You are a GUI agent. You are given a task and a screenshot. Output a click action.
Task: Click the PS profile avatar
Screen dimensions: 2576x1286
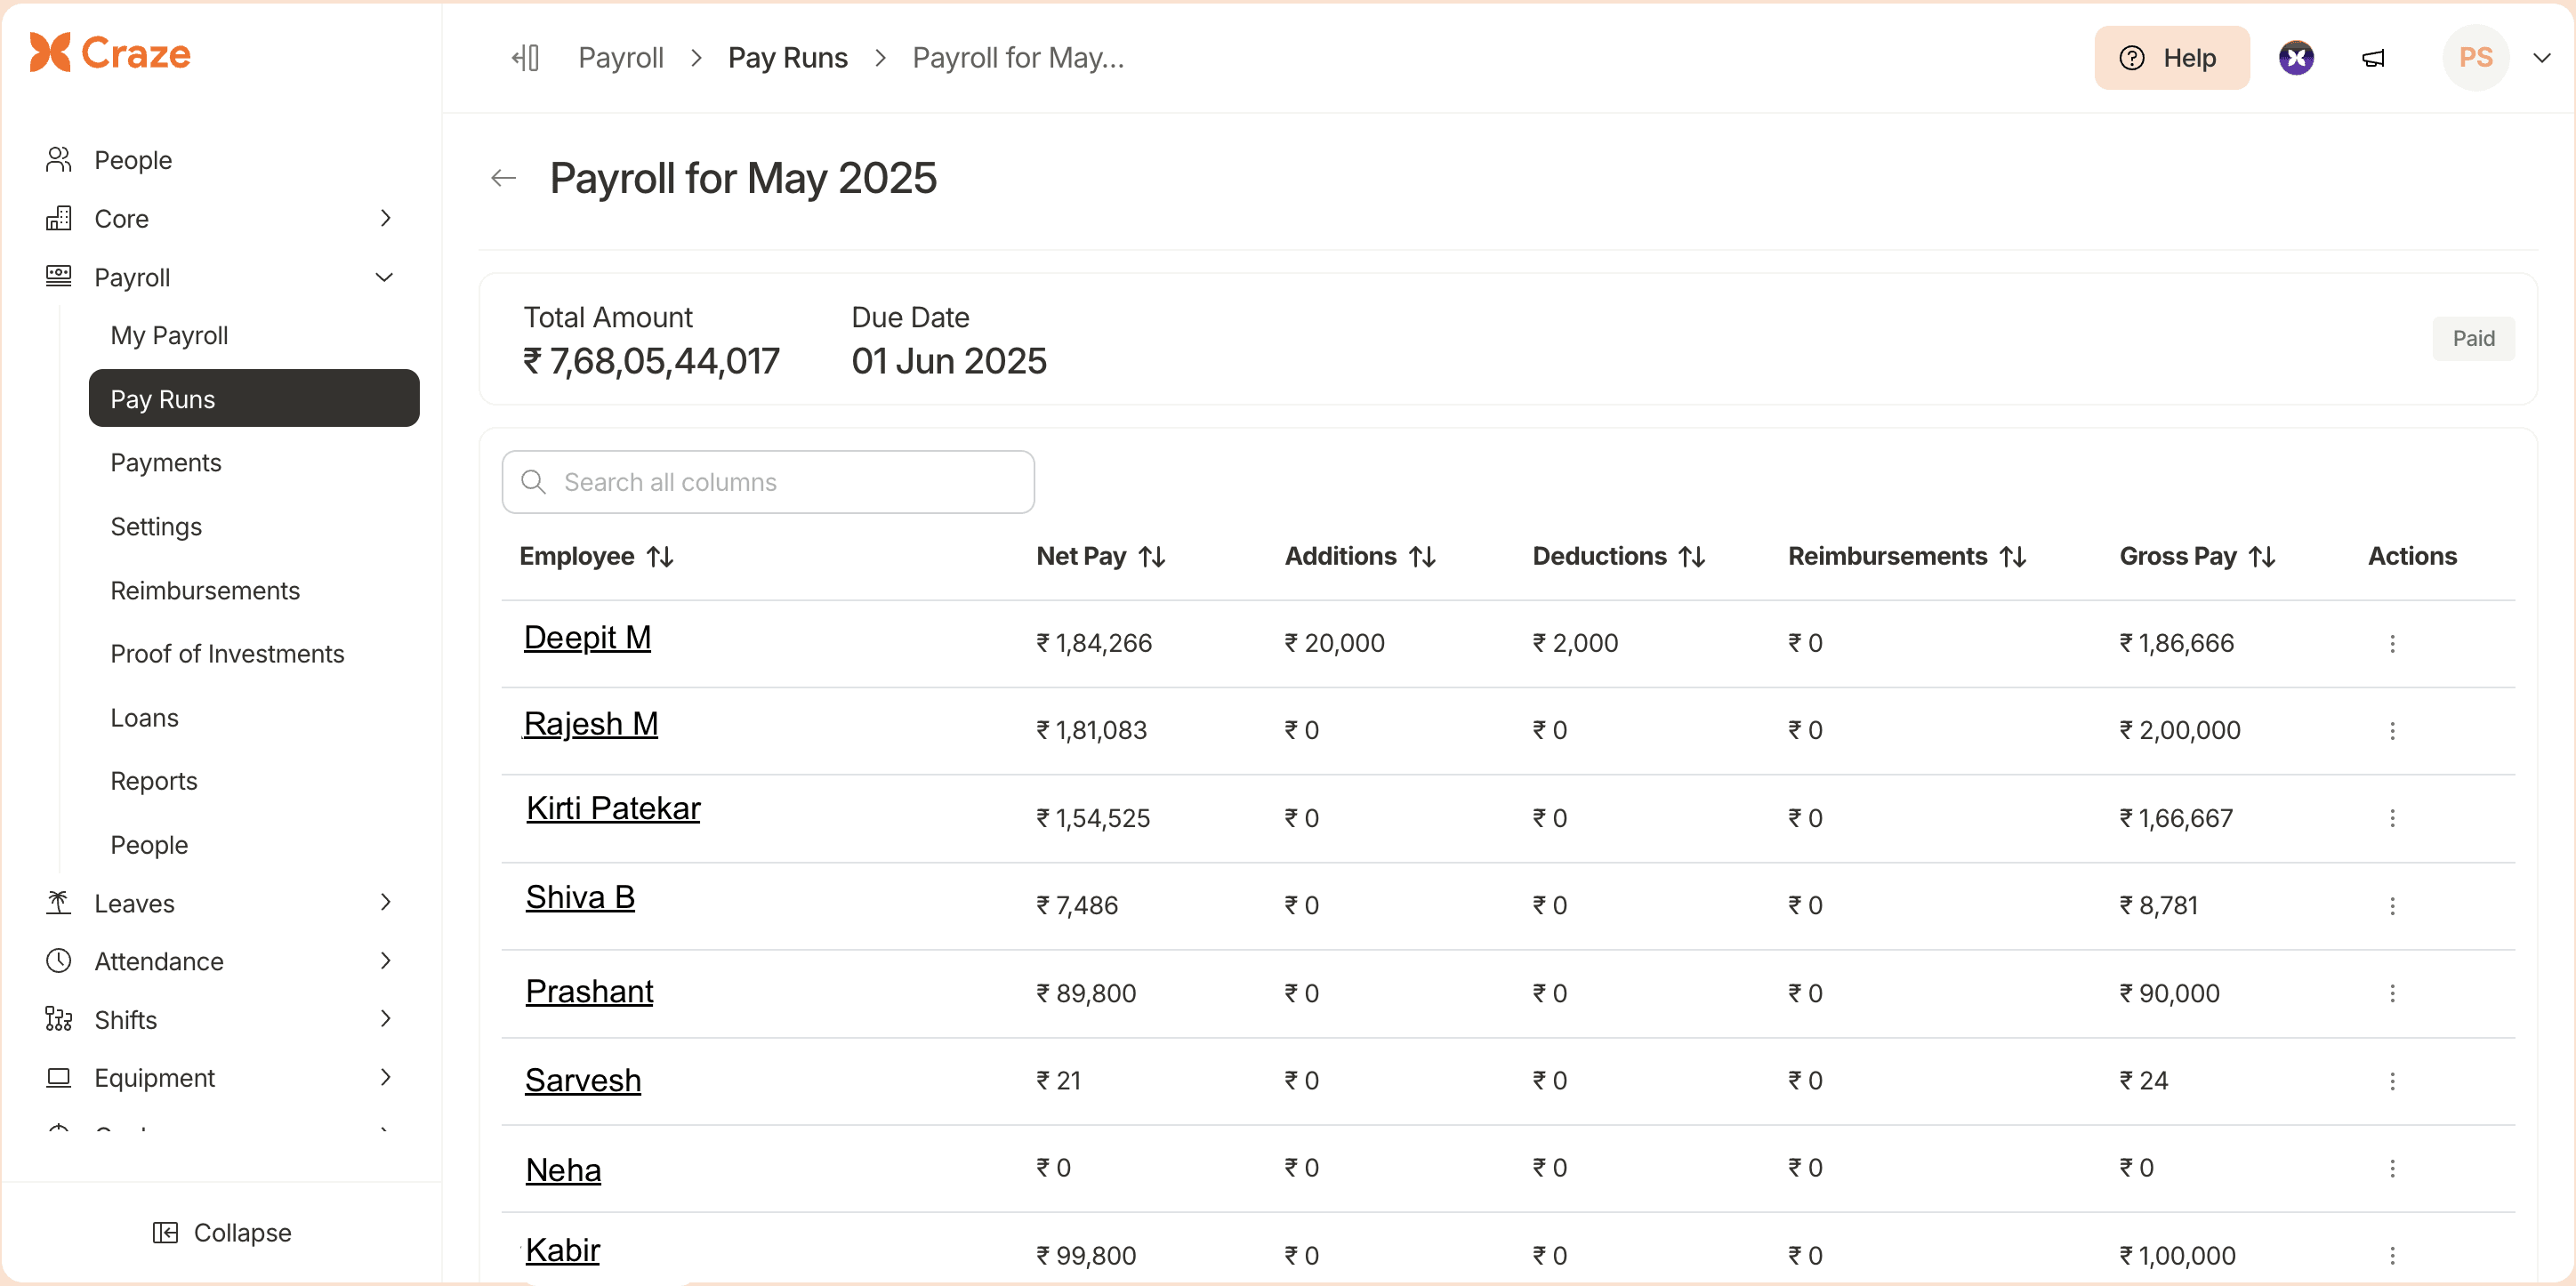(x=2475, y=57)
